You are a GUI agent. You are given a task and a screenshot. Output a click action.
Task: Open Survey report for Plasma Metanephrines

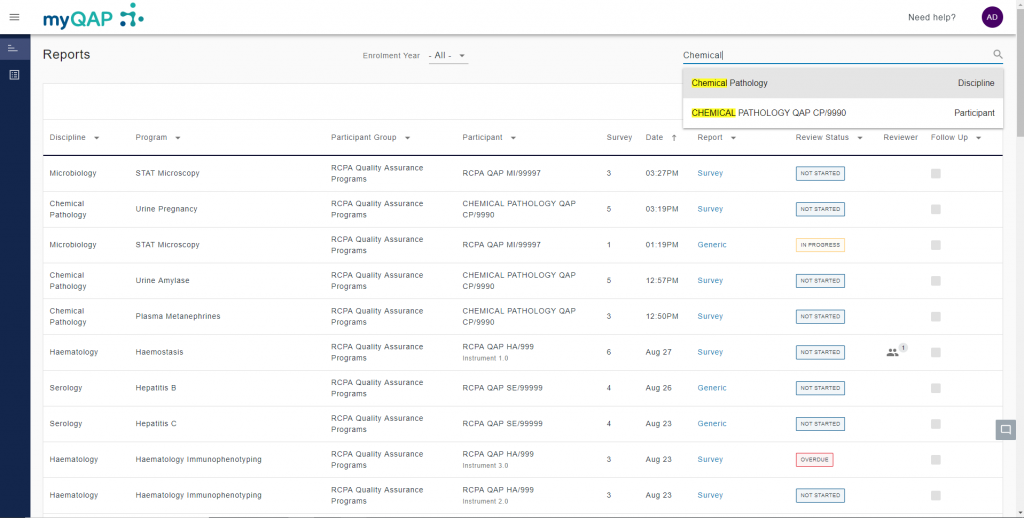coord(710,316)
